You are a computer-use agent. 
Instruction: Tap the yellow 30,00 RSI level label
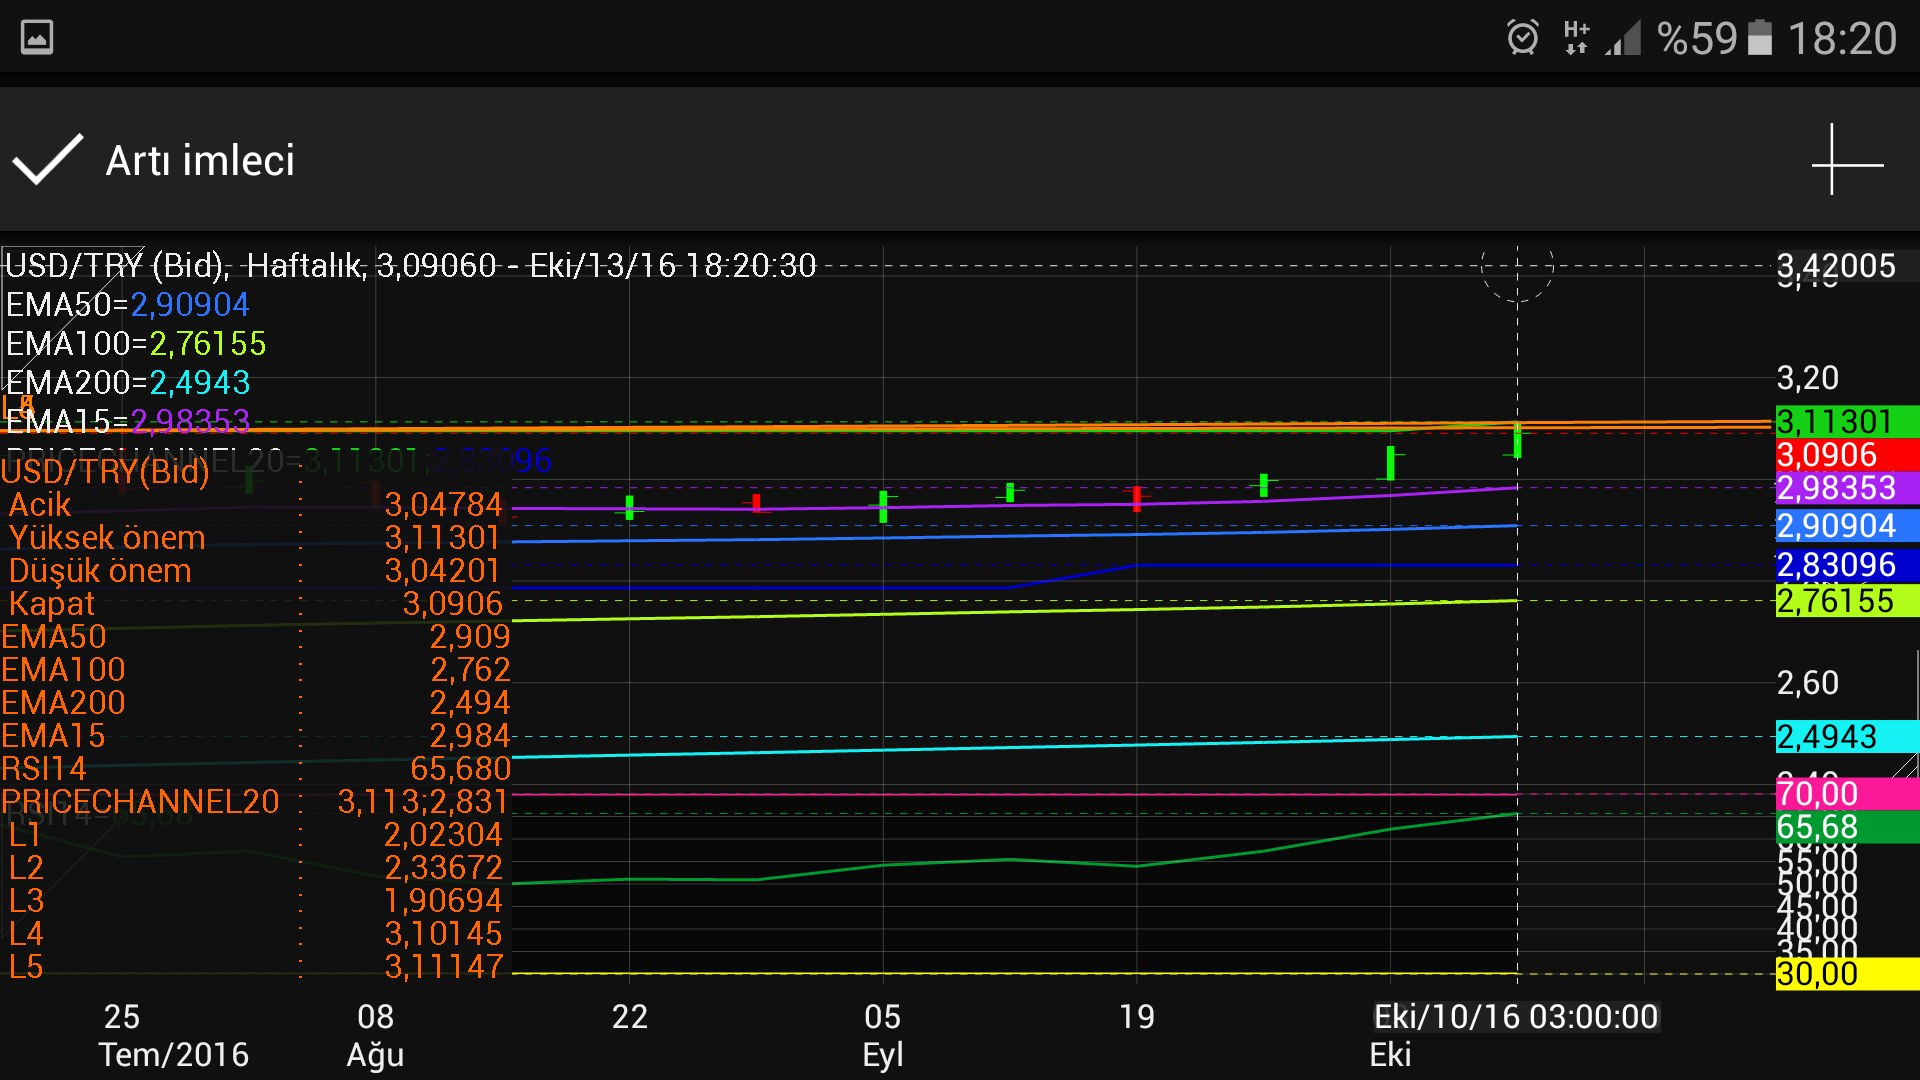click(1846, 973)
